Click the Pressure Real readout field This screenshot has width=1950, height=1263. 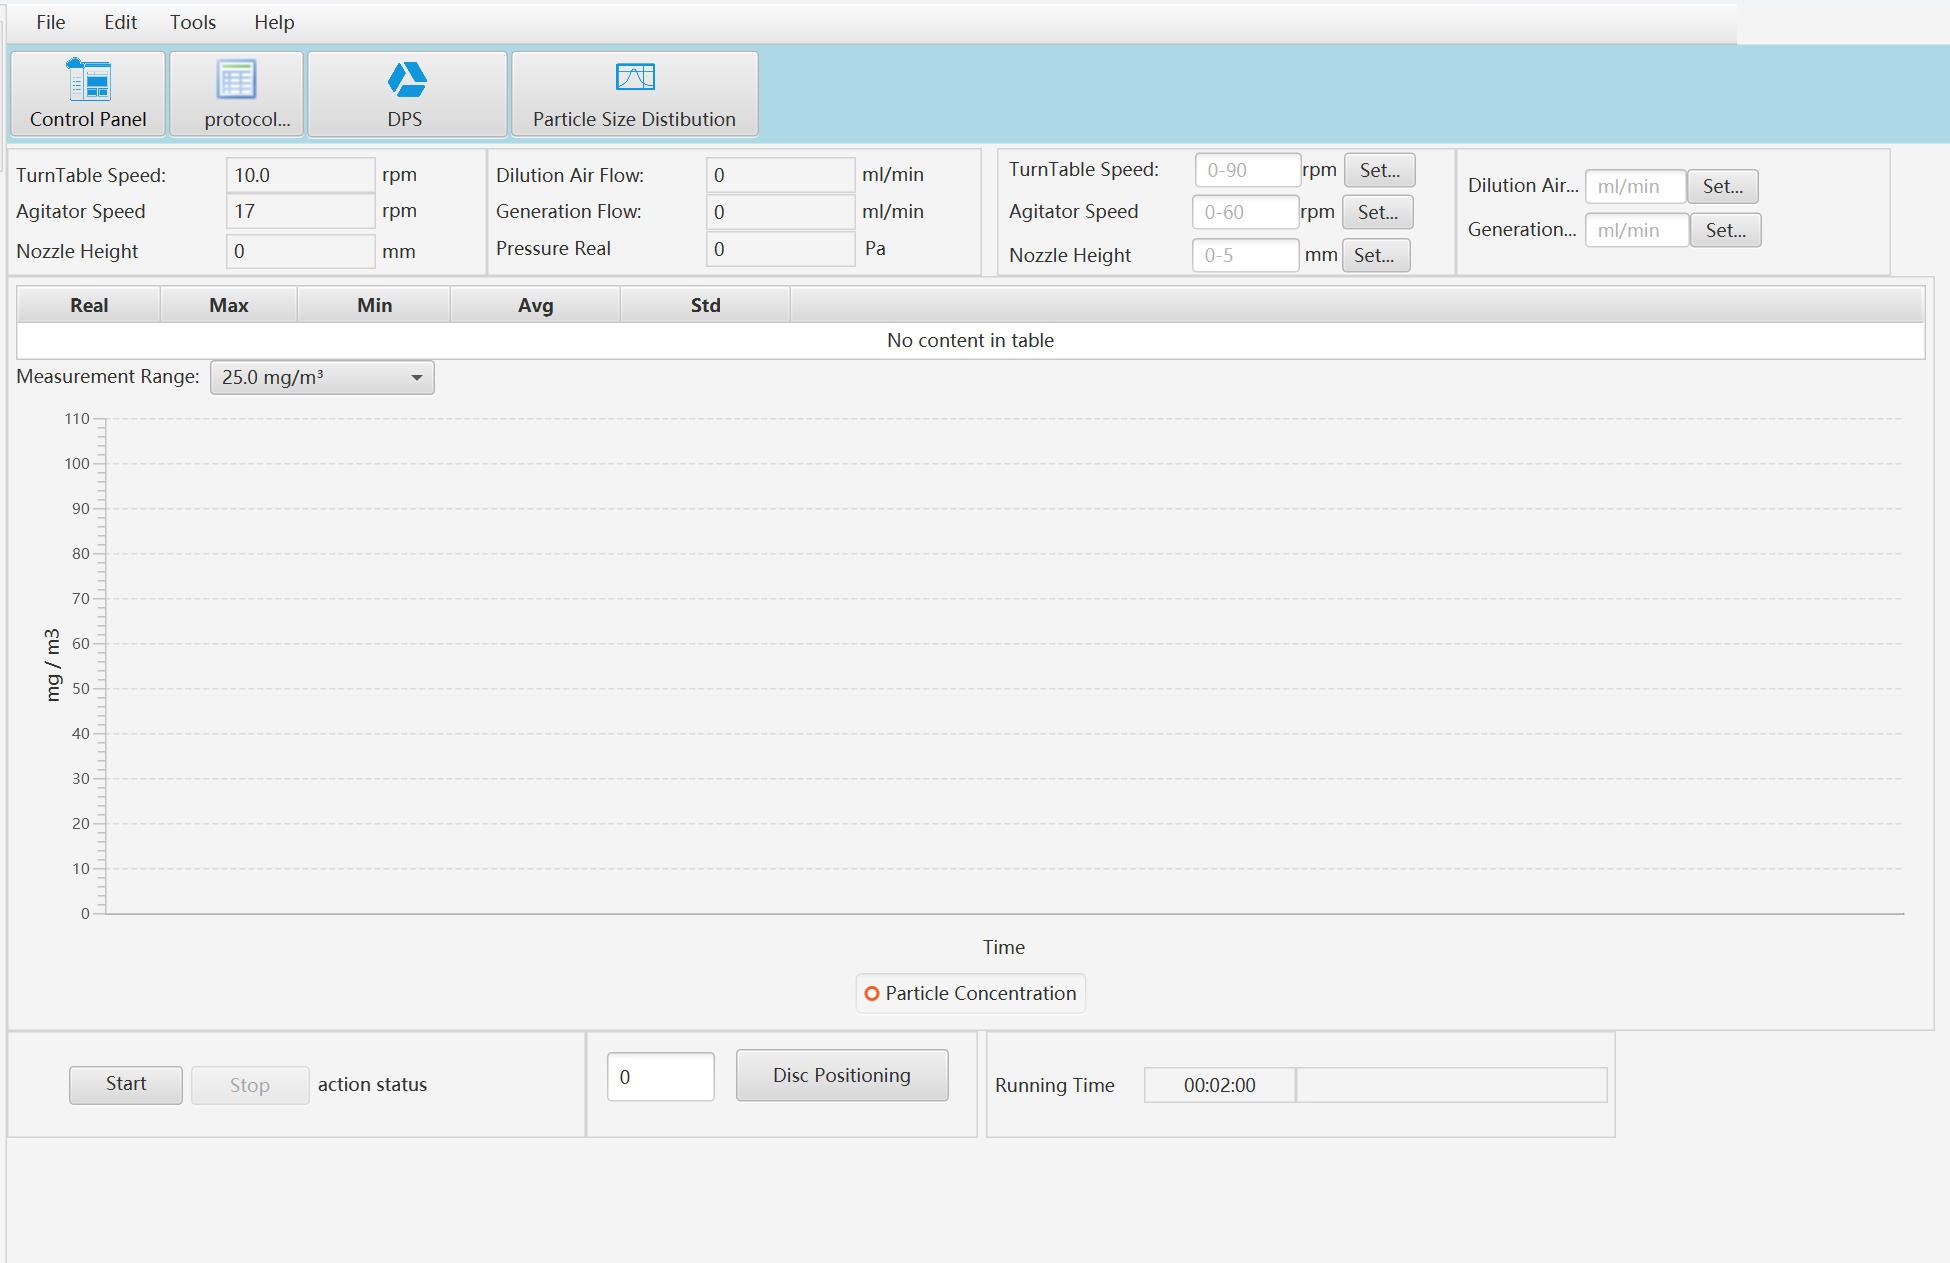(x=780, y=249)
